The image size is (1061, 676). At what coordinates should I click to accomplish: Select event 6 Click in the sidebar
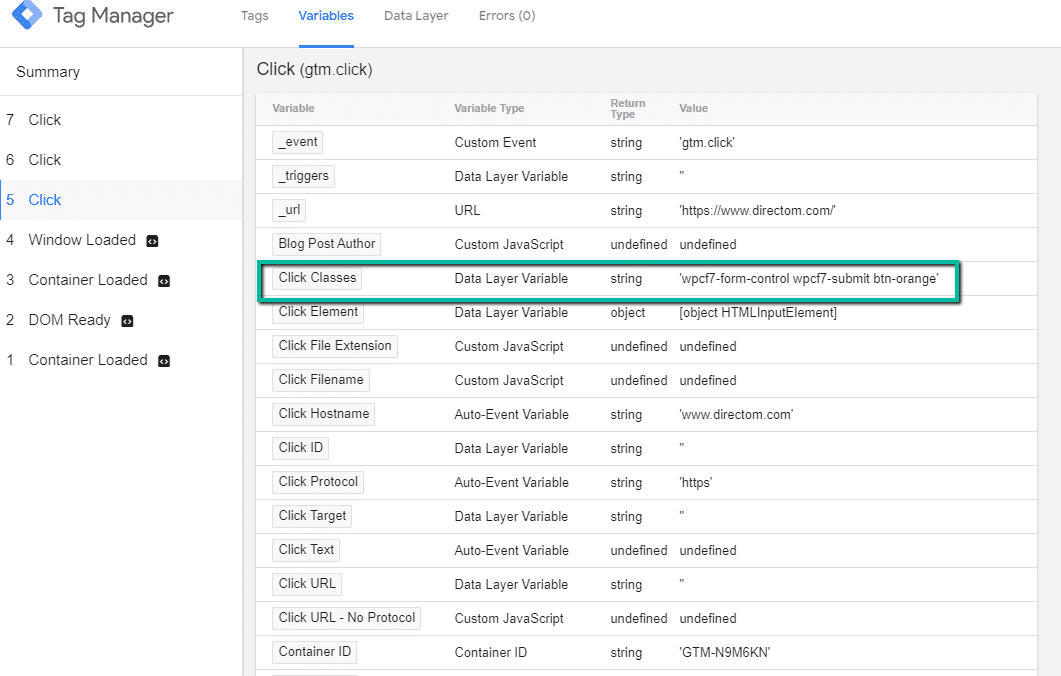(x=45, y=159)
